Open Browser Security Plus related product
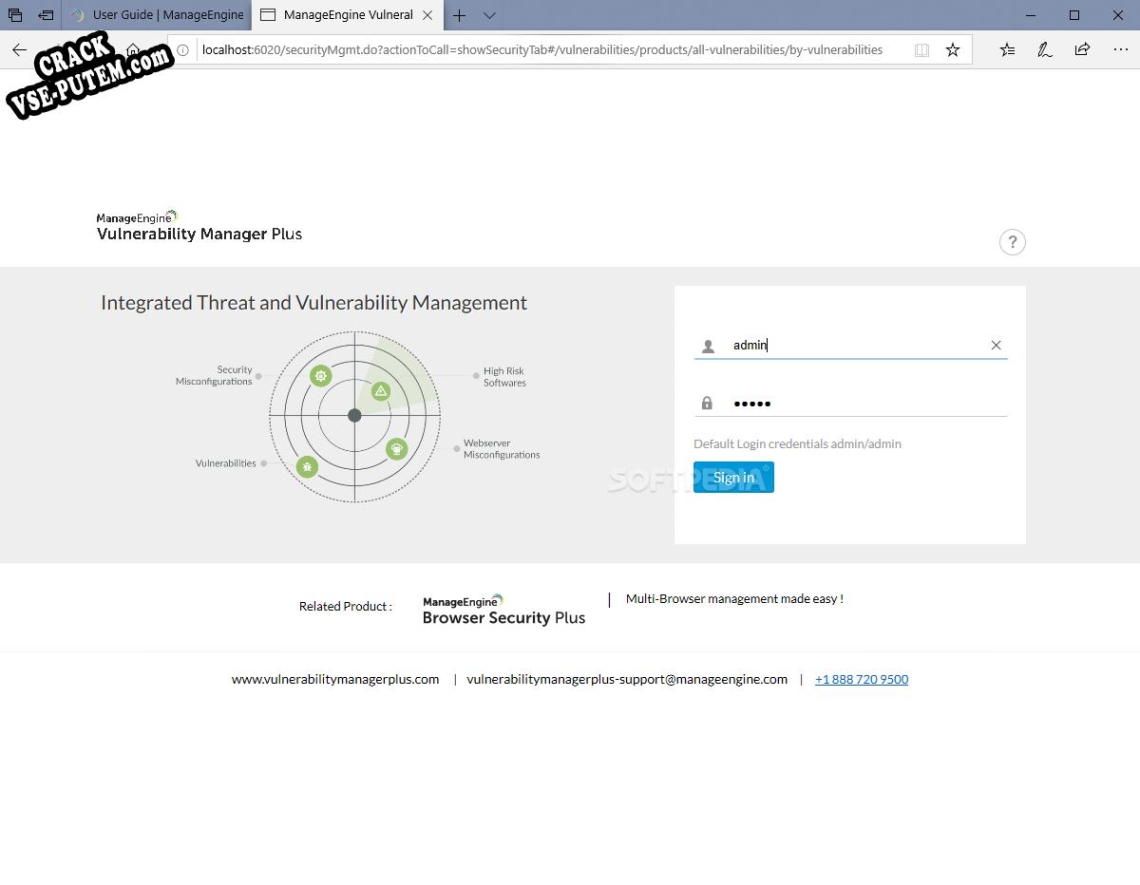 [x=503, y=610]
